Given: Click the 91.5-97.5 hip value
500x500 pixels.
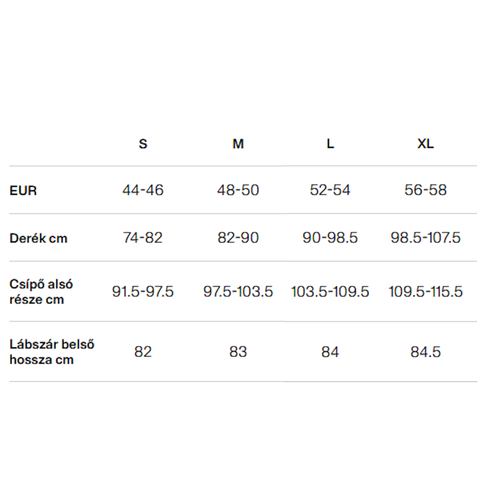Looking at the screenshot, I should point(143,292).
